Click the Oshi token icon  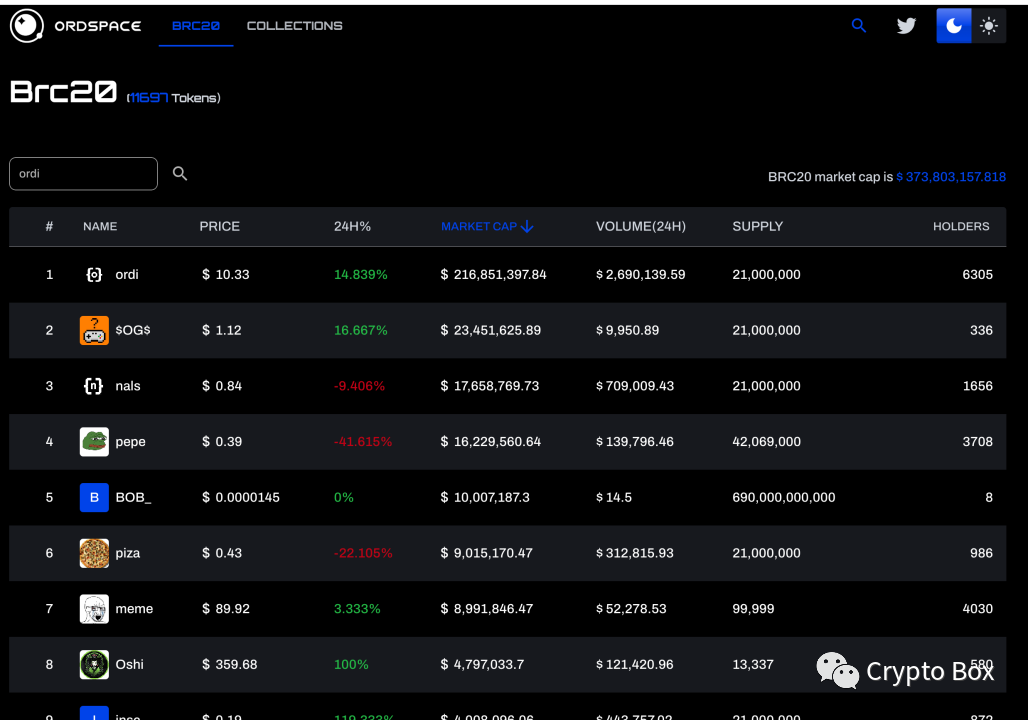point(94,665)
